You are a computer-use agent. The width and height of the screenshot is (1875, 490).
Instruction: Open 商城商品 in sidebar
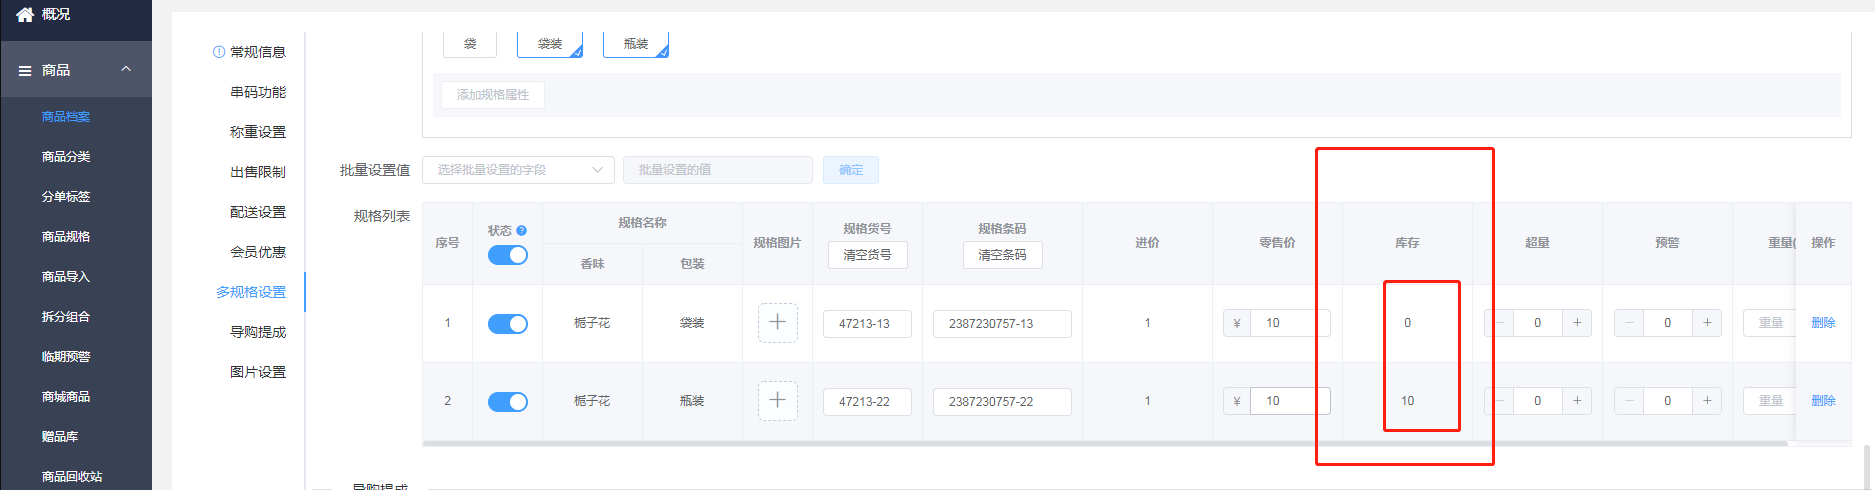(x=66, y=397)
